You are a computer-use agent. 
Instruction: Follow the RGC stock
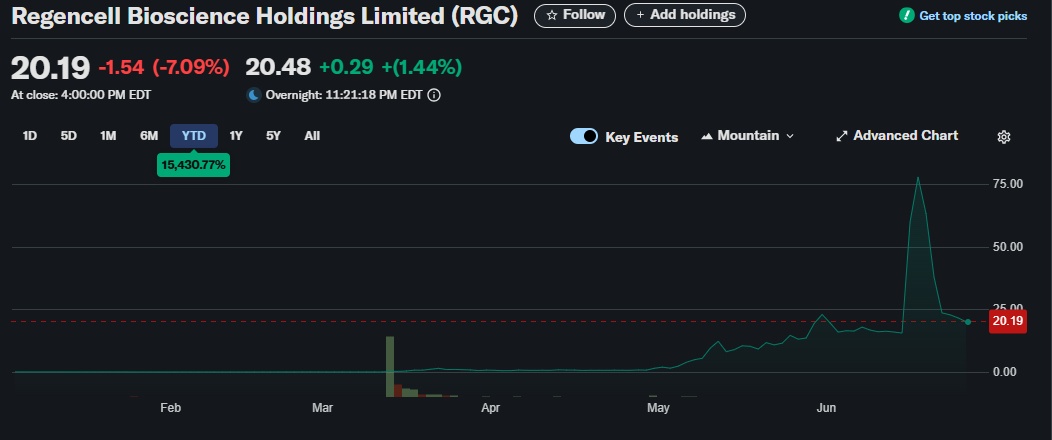(x=575, y=15)
